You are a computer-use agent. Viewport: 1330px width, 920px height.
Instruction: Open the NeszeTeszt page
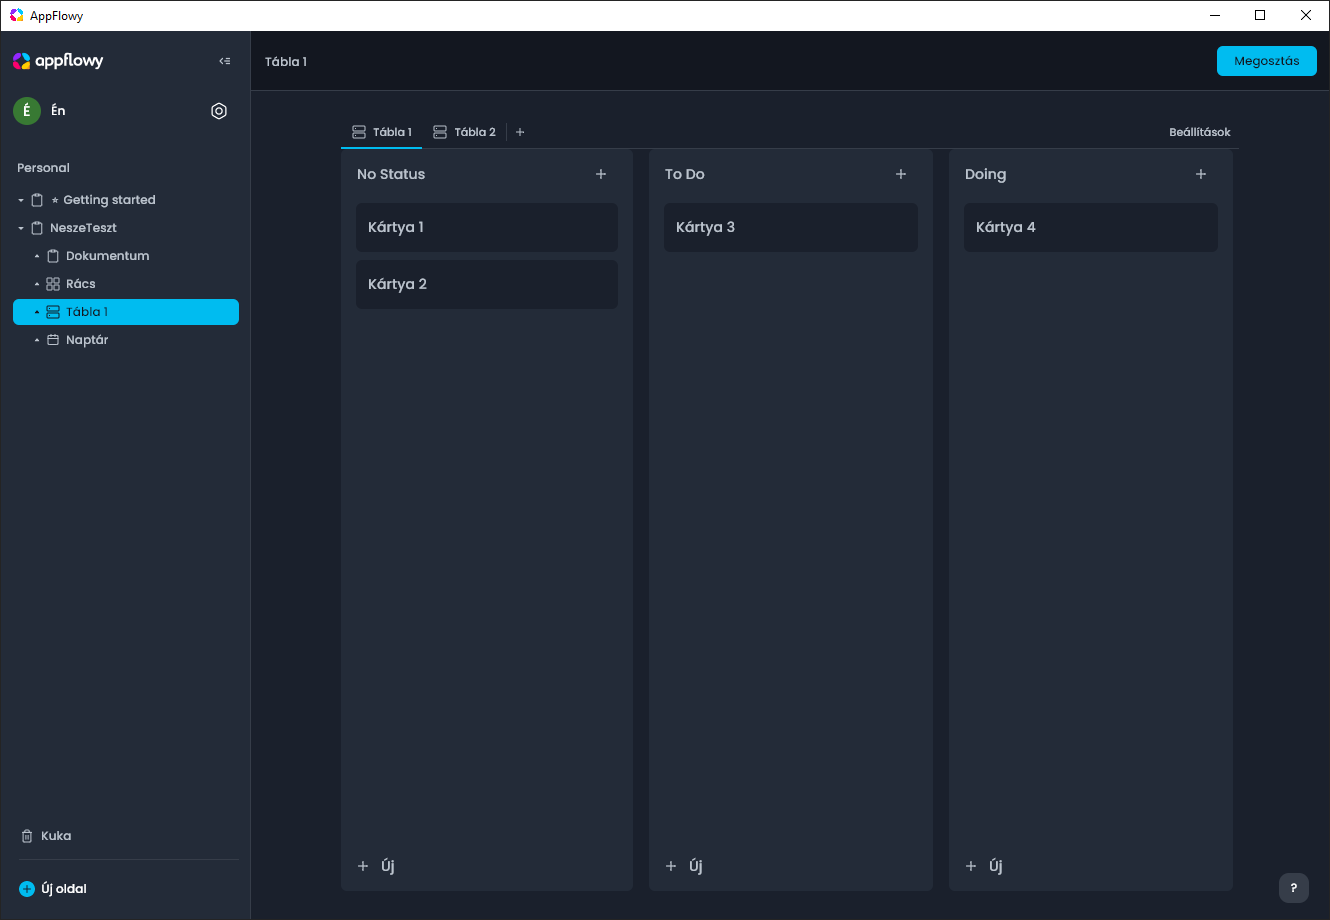(126, 228)
